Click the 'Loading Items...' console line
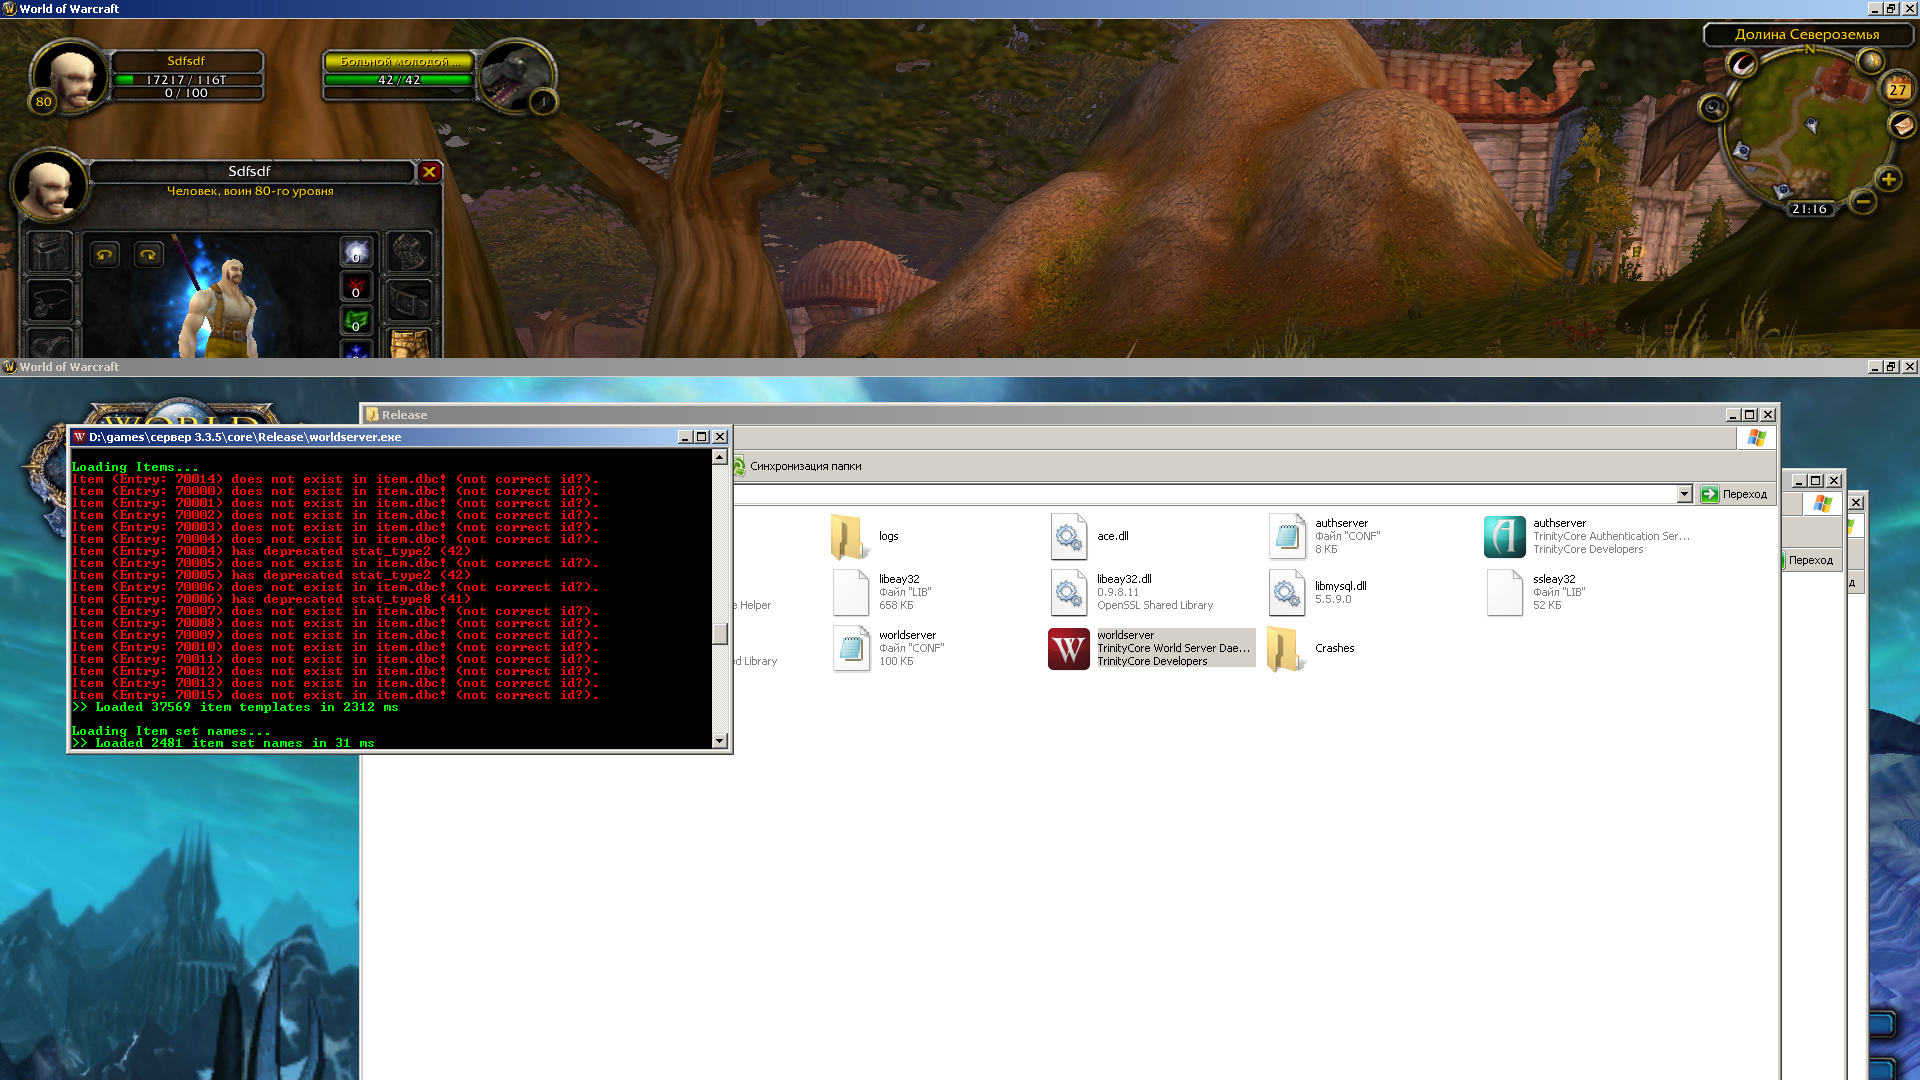The width and height of the screenshot is (1920, 1080). tap(135, 467)
